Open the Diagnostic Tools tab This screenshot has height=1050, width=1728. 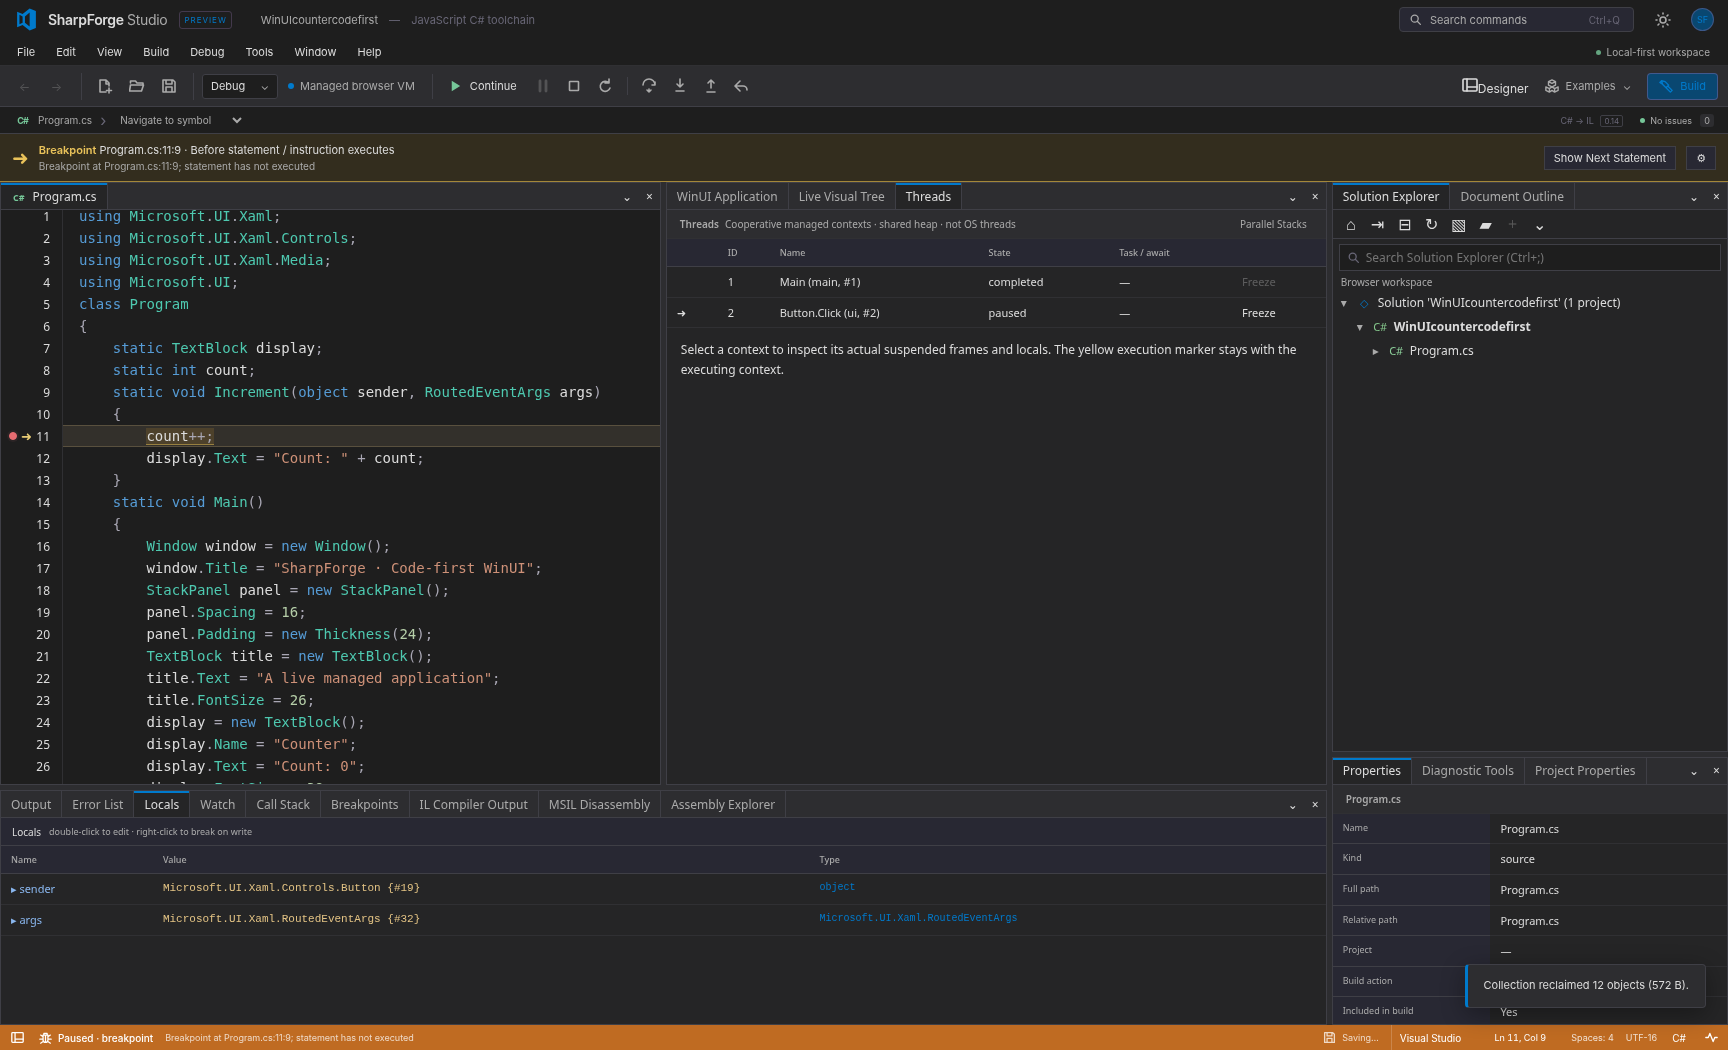coord(1467,771)
